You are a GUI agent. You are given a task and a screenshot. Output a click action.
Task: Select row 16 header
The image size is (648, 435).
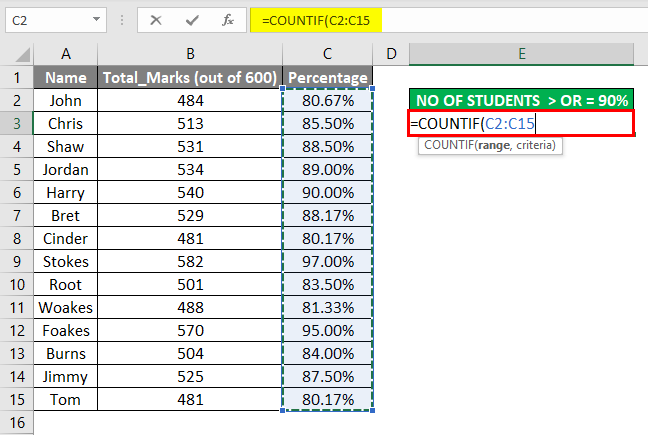17,423
